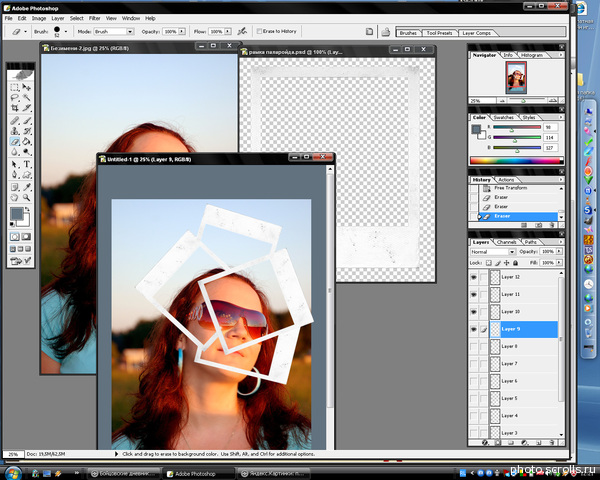Open the layer Fill arrow
The image size is (600, 480).
click(x=559, y=263)
